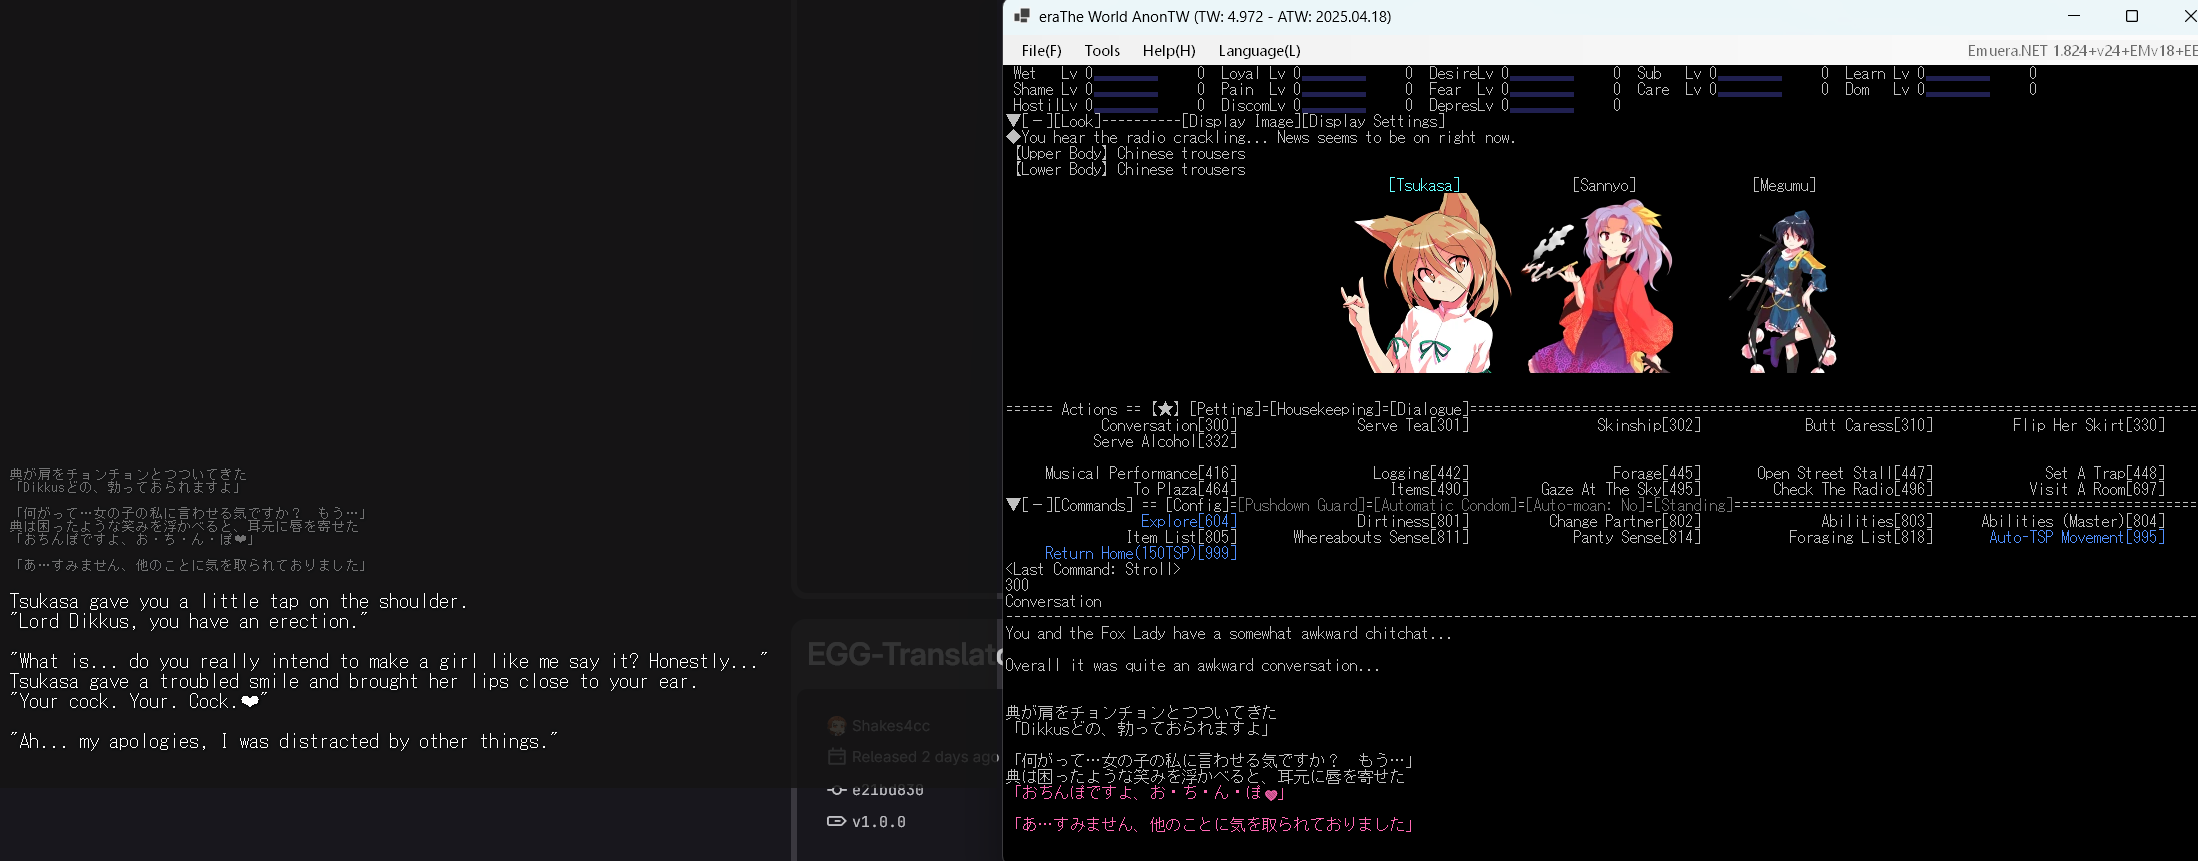Open the [Config] option in Commands
This screenshot has width=2198, height=861.
[x=1197, y=506]
